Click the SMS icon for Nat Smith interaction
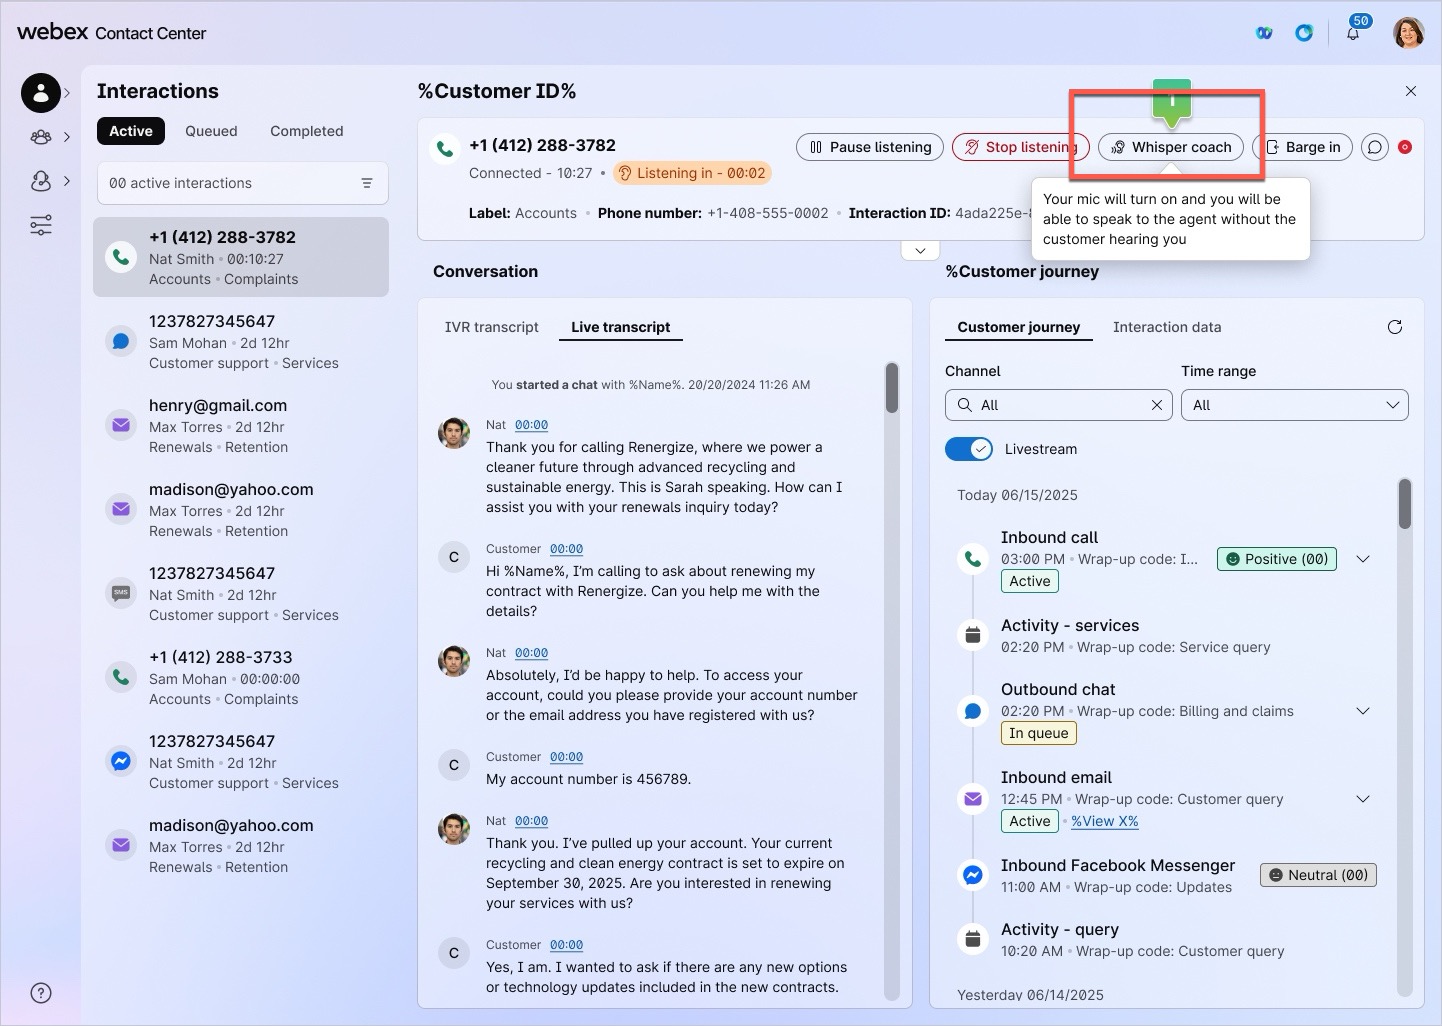1442x1026 pixels. 121,593
